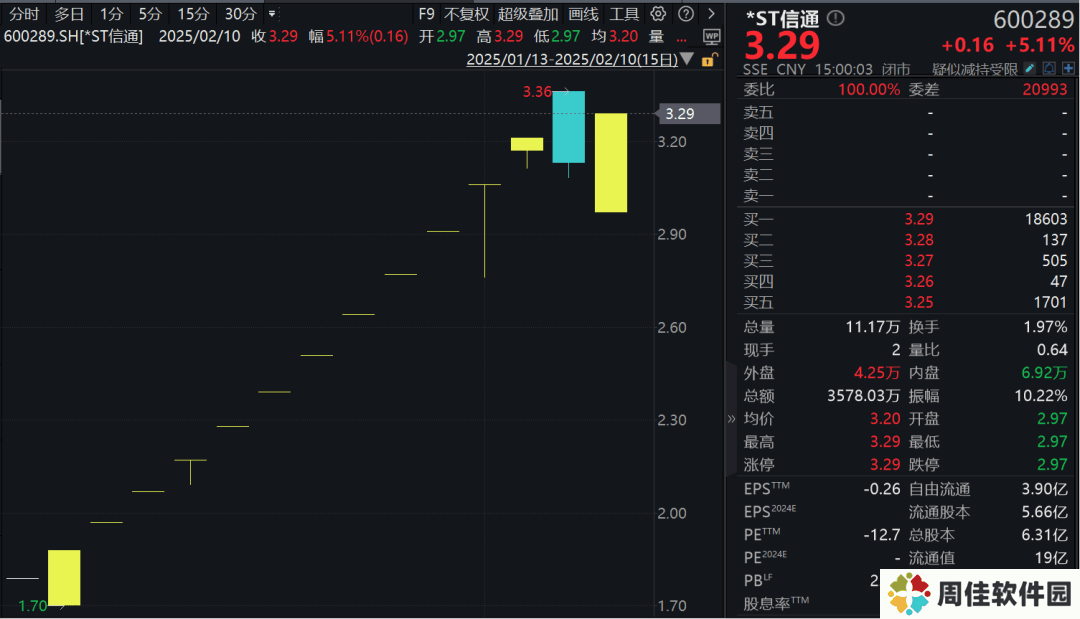Open the date range dropdown triangle
This screenshot has width=1080, height=619.
[x=687, y=59]
